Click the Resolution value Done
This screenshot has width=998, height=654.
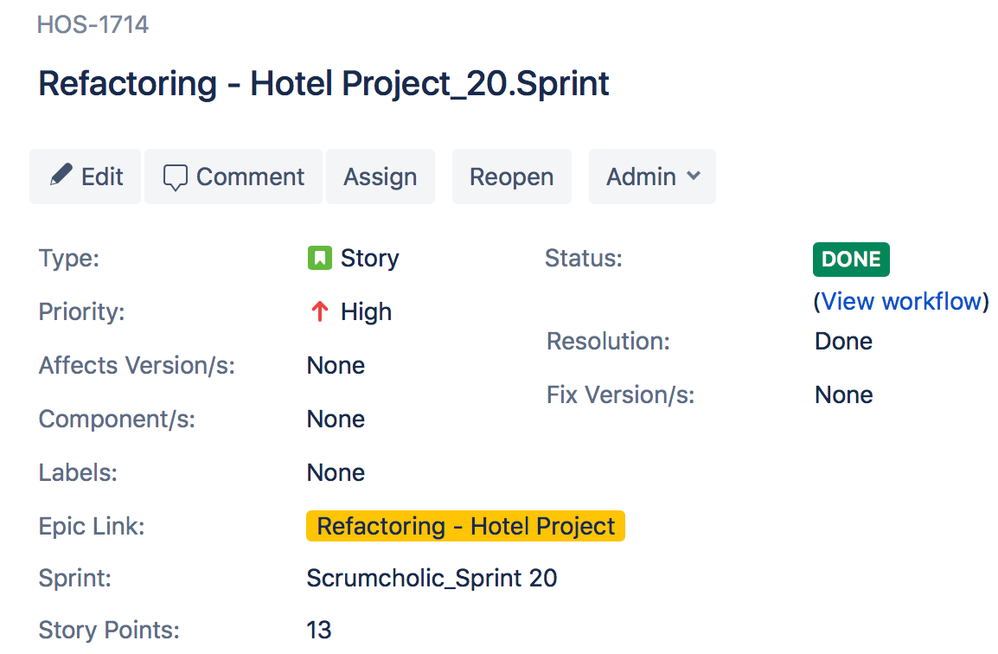[x=843, y=341]
